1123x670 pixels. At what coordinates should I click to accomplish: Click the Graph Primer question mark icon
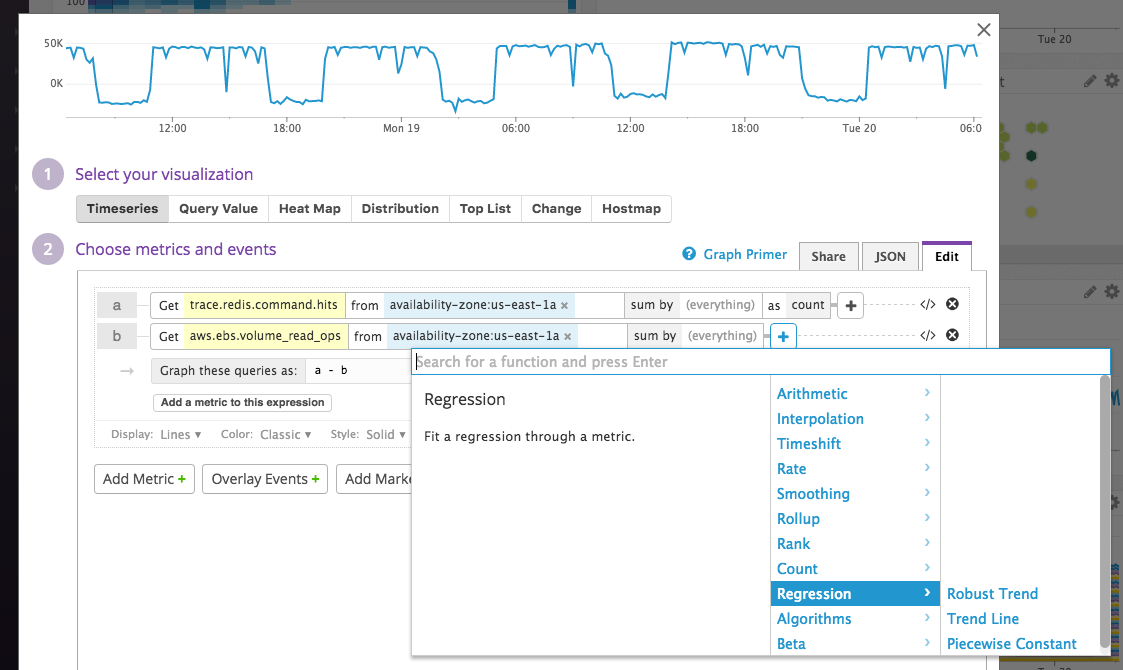pos(689,254)
